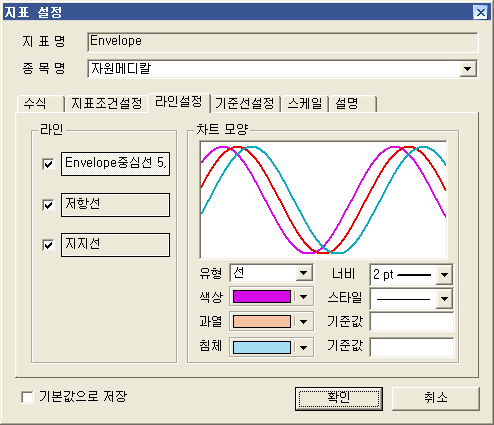This screenshot has height=425, width=494.
Task: Enable 기본값으로 저장 checkbox
Action: coord(27,397)
